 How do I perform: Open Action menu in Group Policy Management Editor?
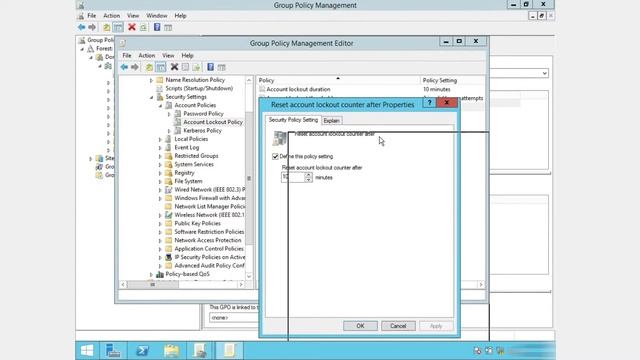point(147,56)
